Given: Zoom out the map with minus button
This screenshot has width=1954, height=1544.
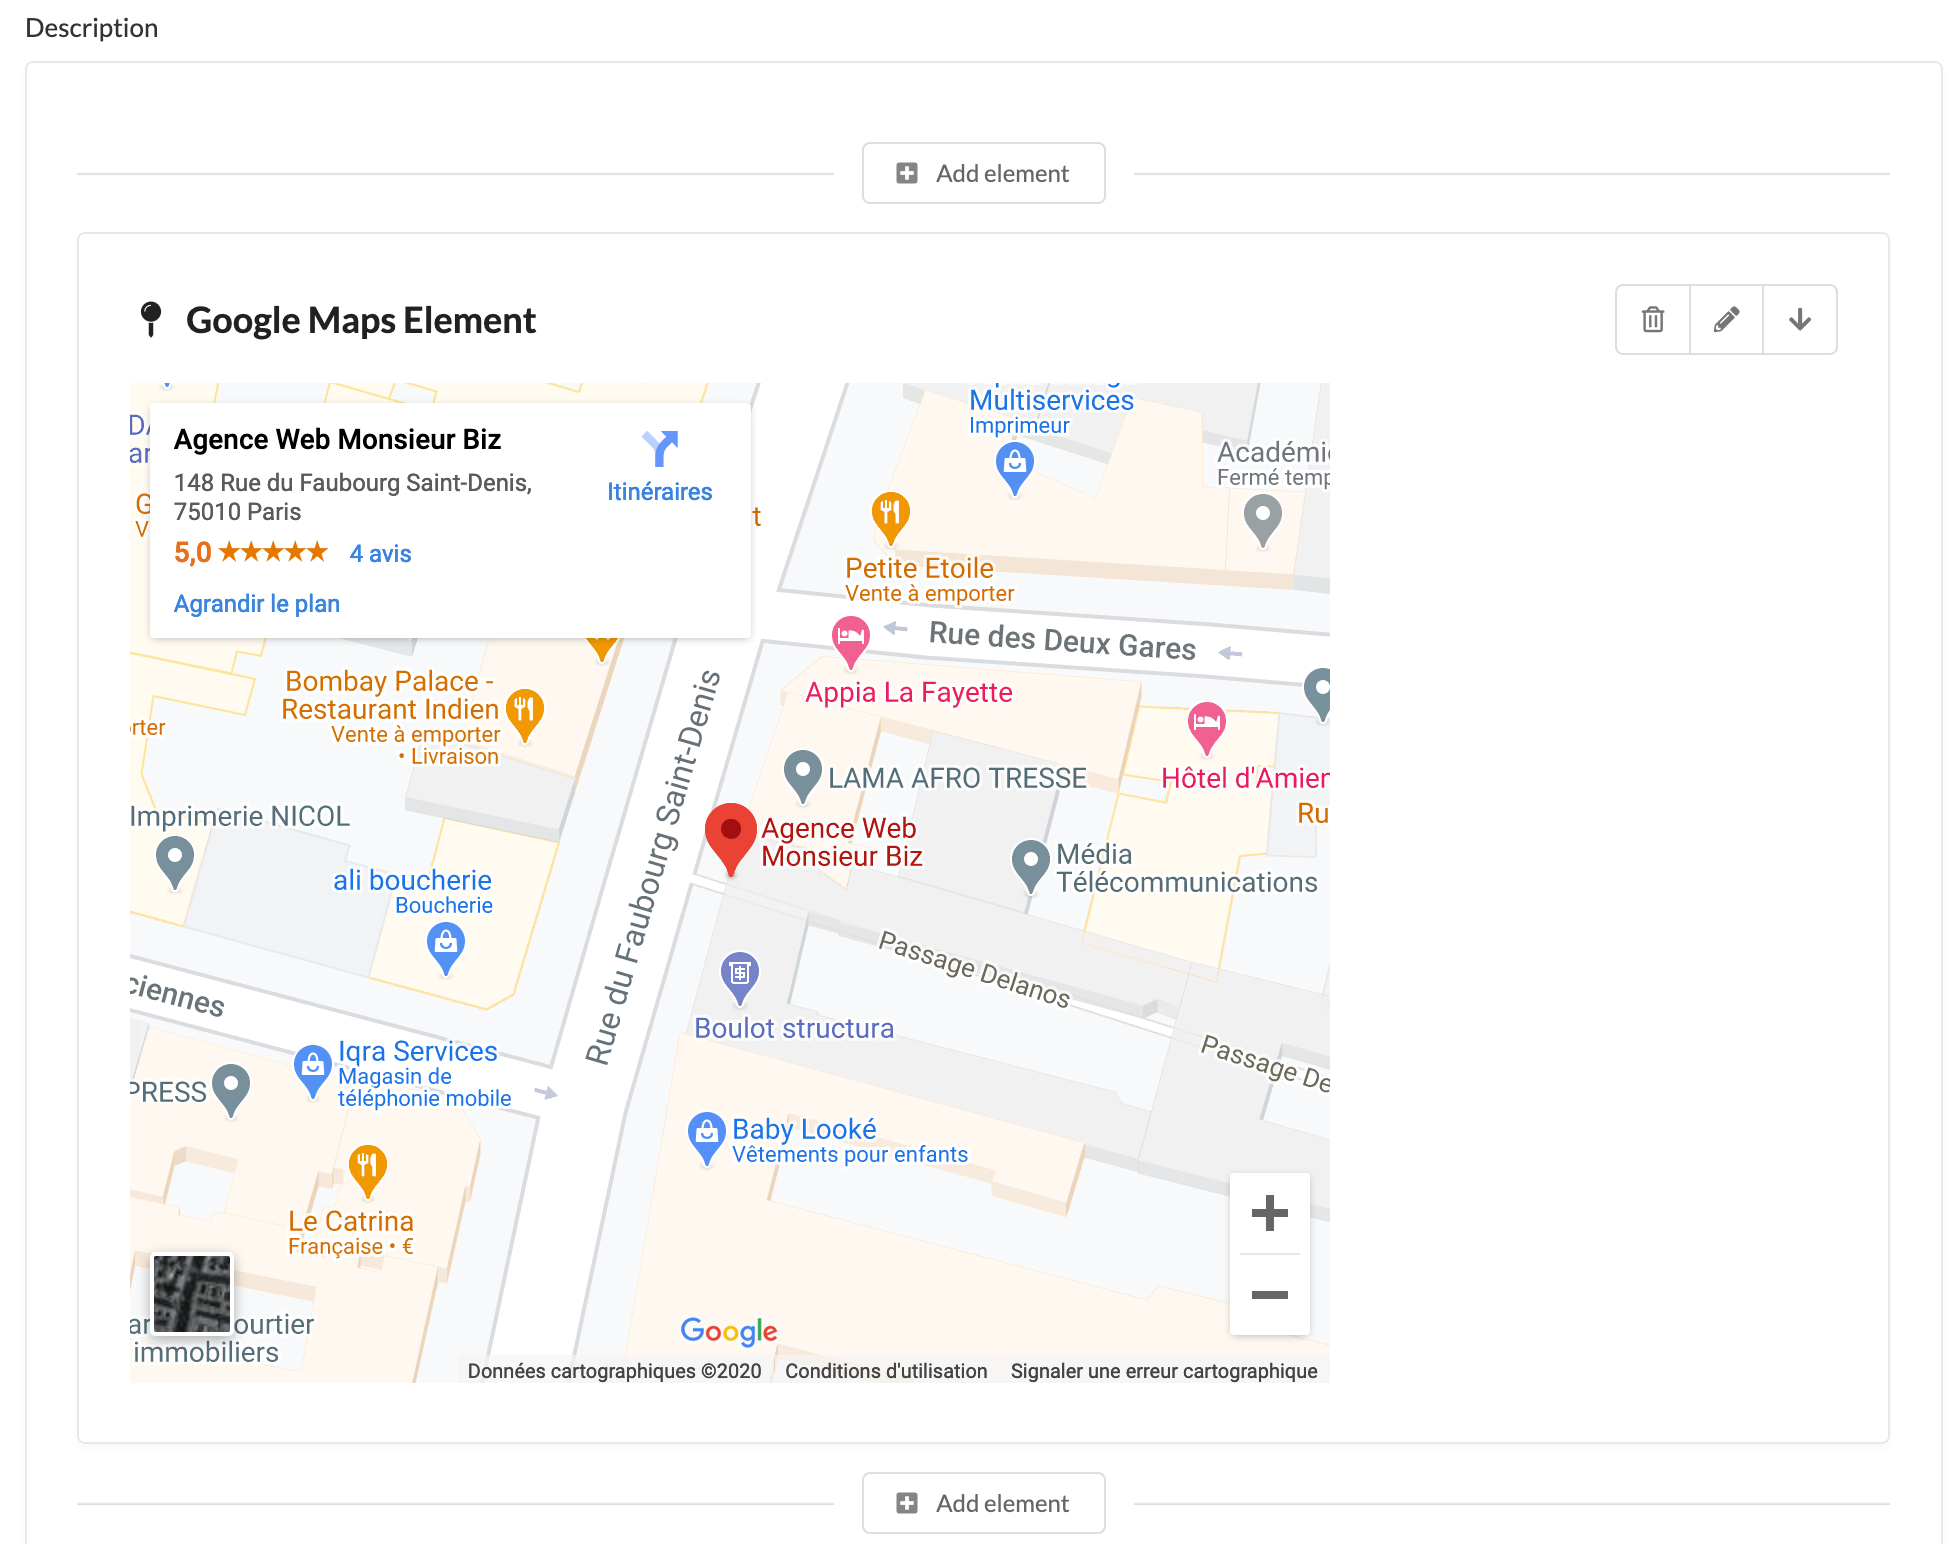Looking at the screenshot, I should click(x=1269, y=1295).
